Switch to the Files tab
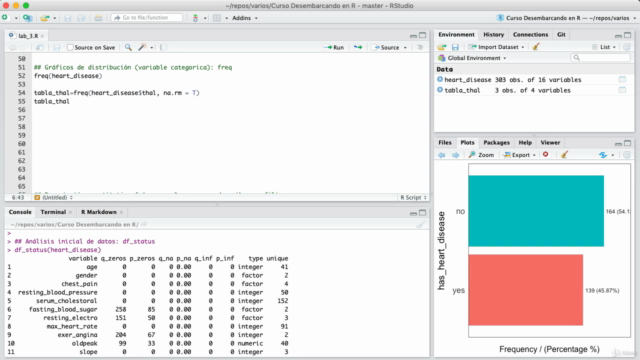 pos(444,142)
